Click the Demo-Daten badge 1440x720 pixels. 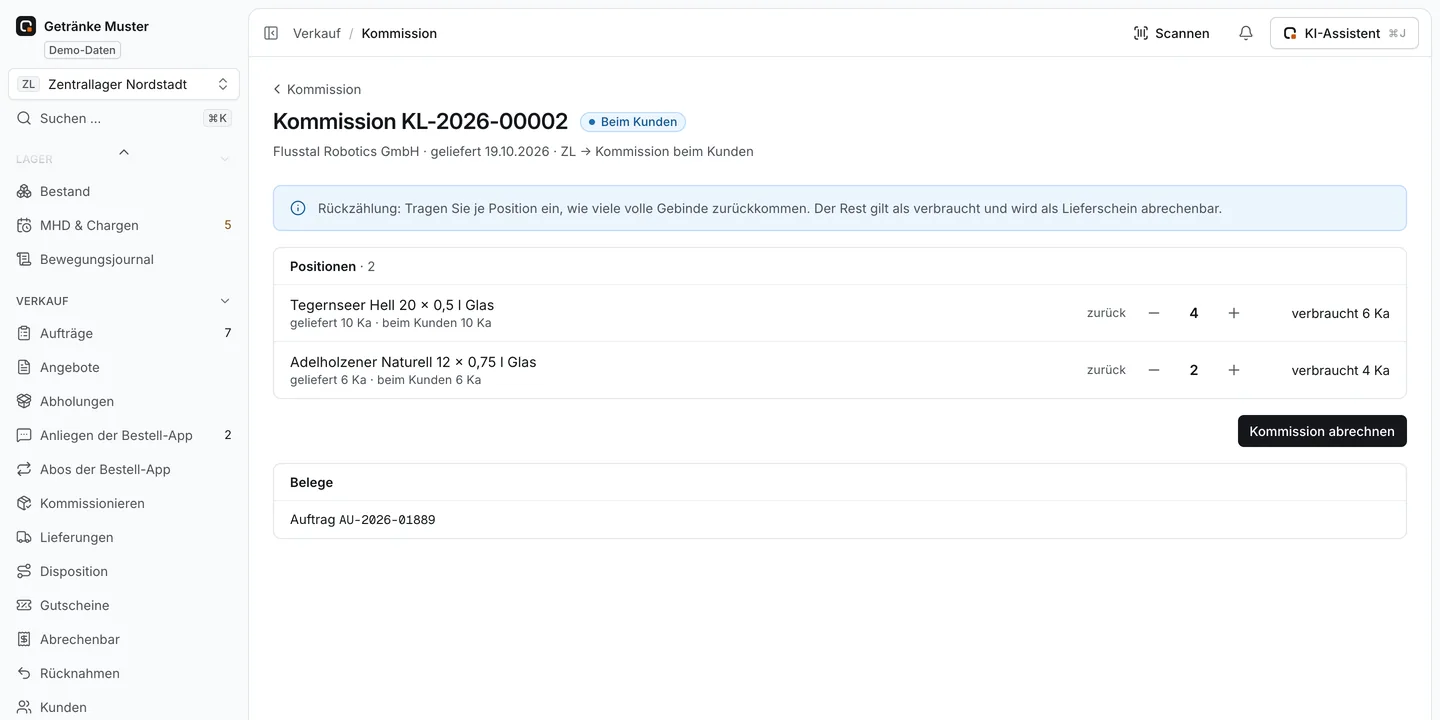pos(82,50)
